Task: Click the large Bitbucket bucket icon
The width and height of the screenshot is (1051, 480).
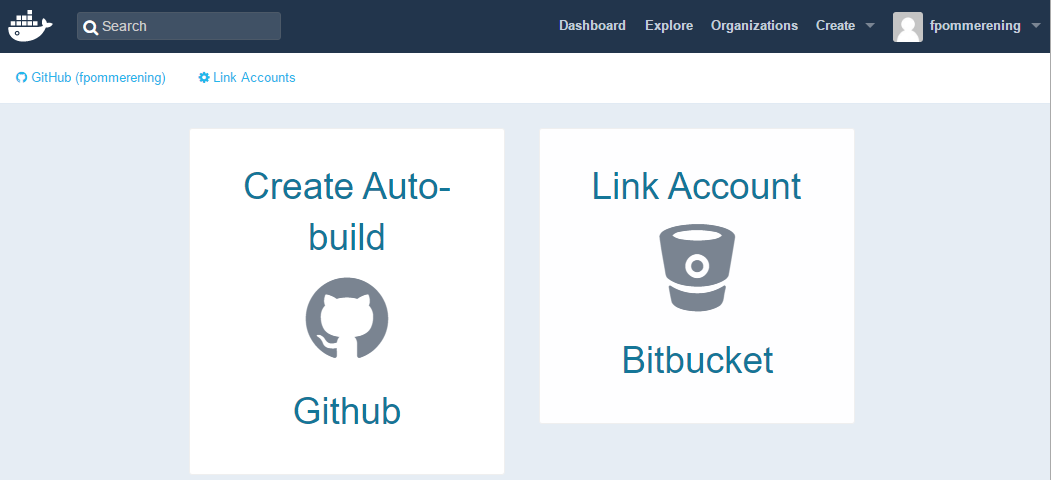Action: (x=697, y=267)
